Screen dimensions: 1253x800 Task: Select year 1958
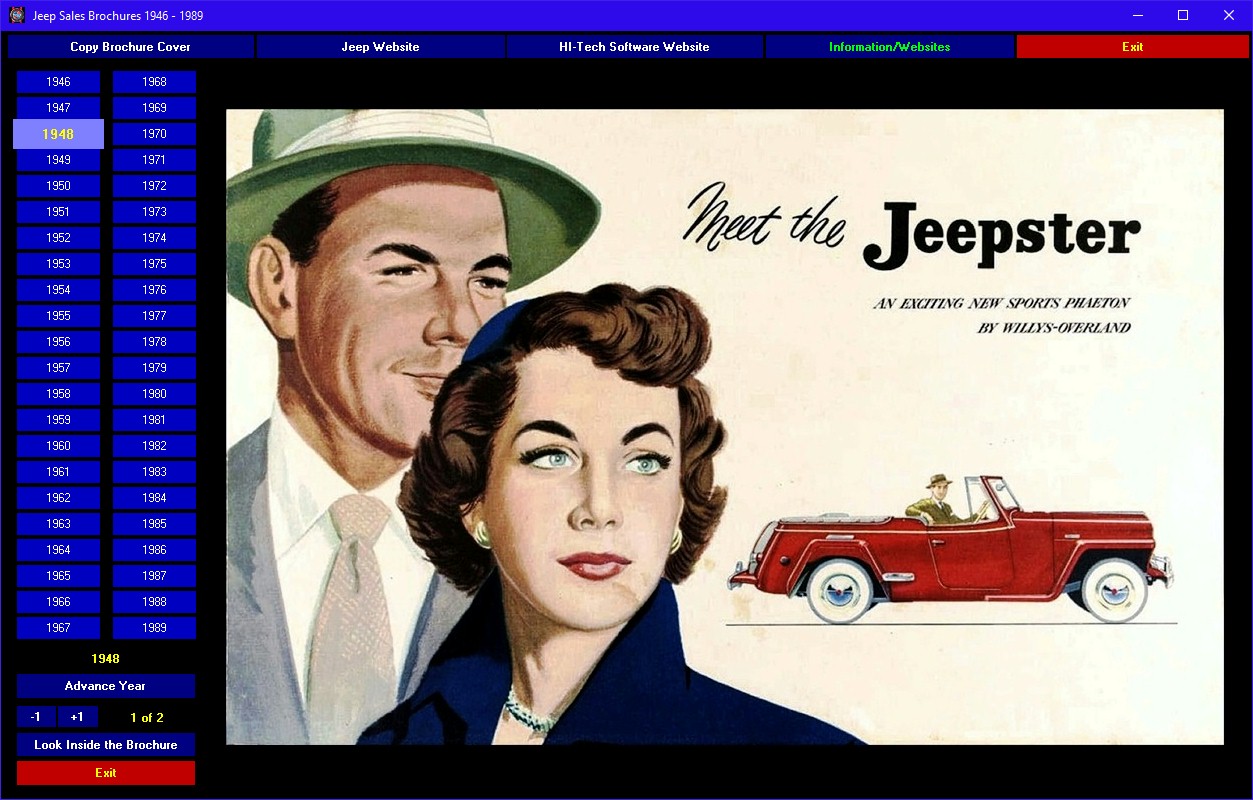click(x=58, y=394)
